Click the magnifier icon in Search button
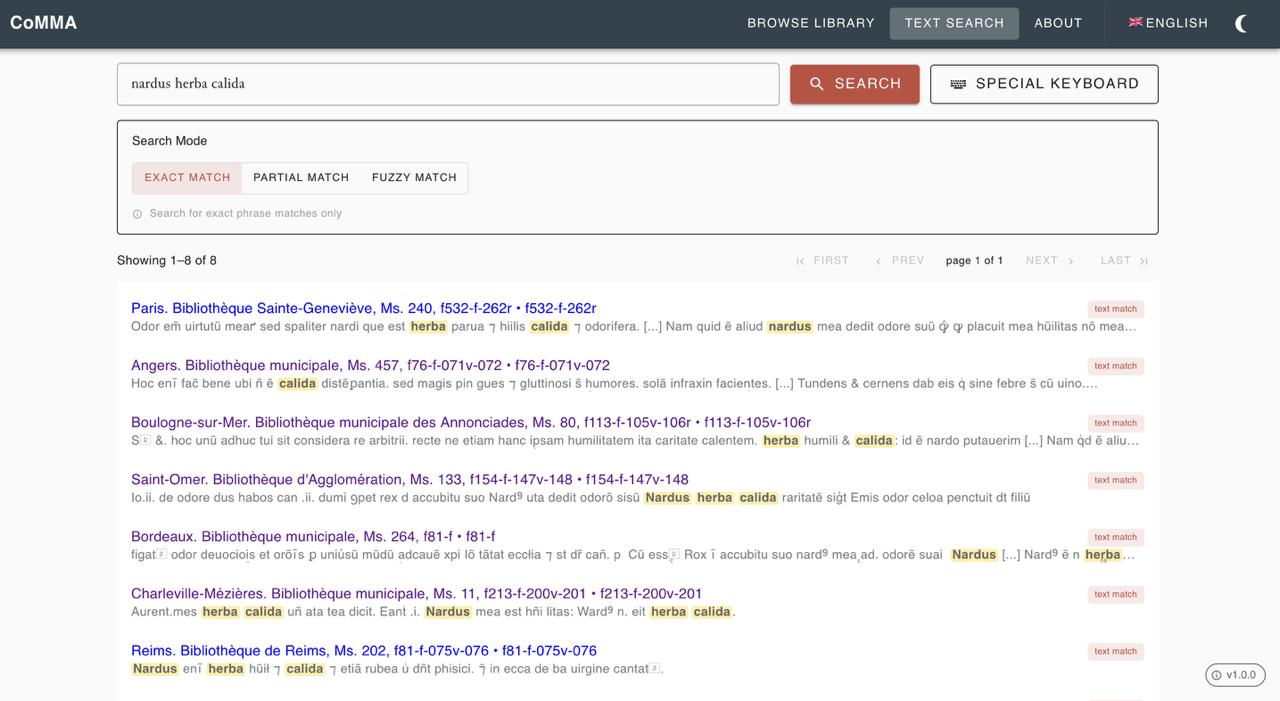1280x701 pixels. (x=817, y=84)
